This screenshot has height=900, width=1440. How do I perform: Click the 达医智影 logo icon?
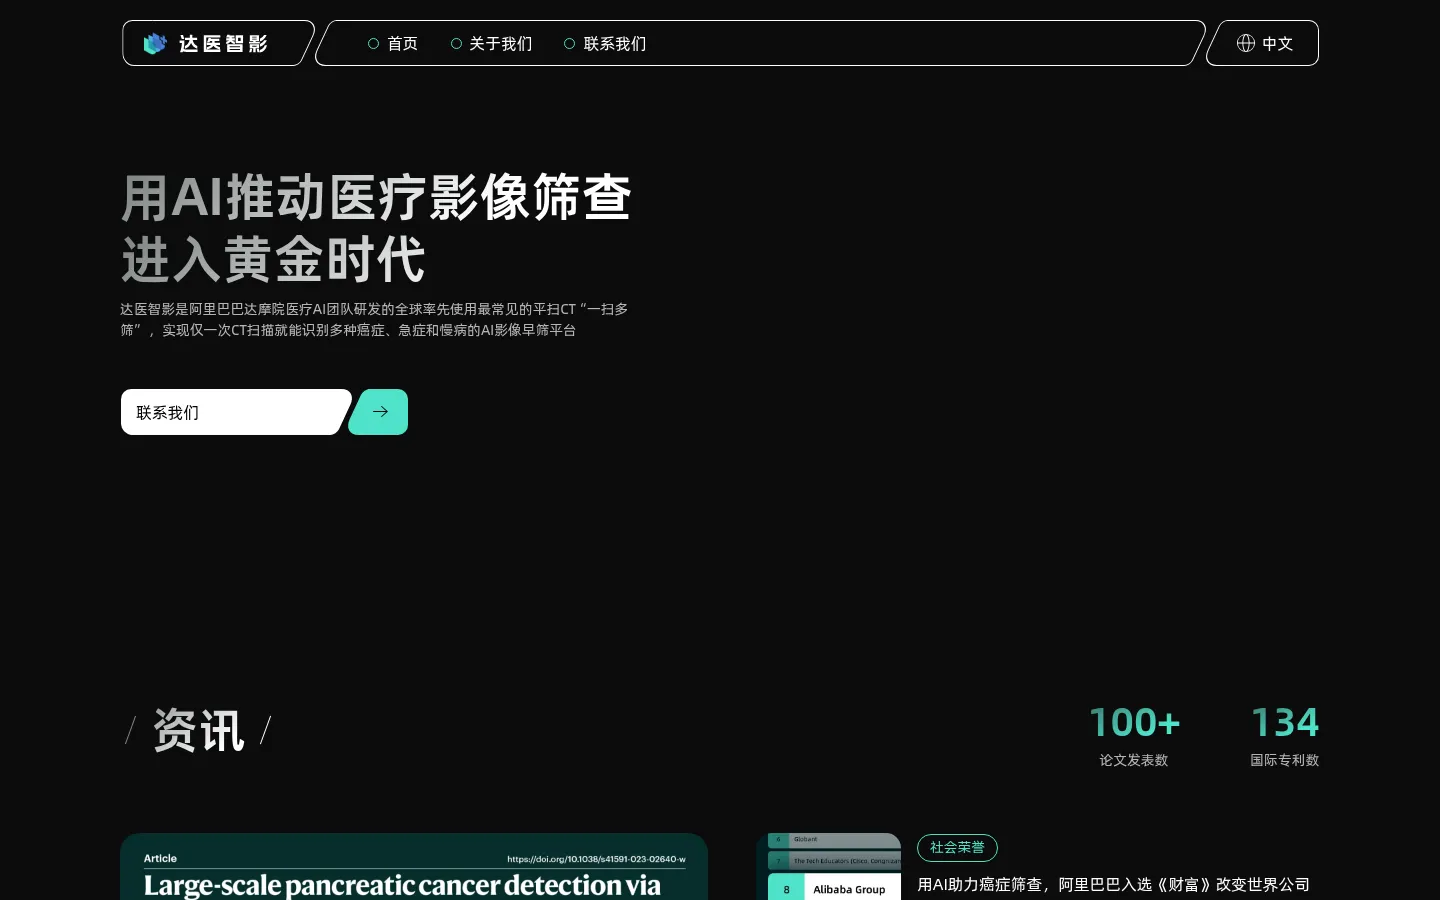click(155, 43)
